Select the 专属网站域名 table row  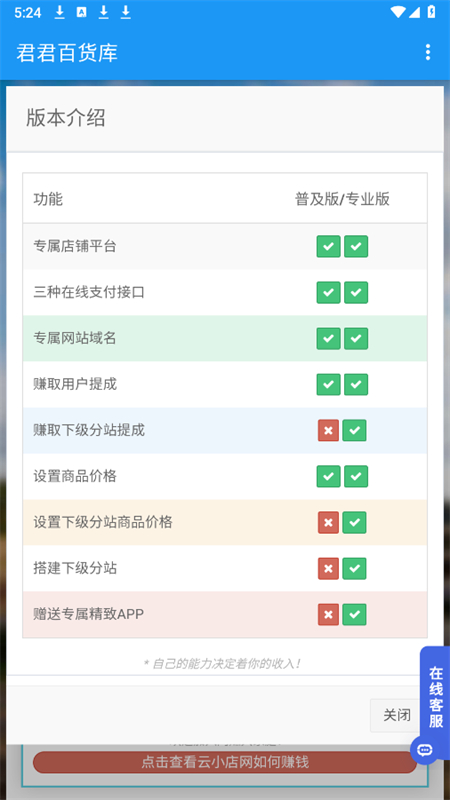[225, 338]
